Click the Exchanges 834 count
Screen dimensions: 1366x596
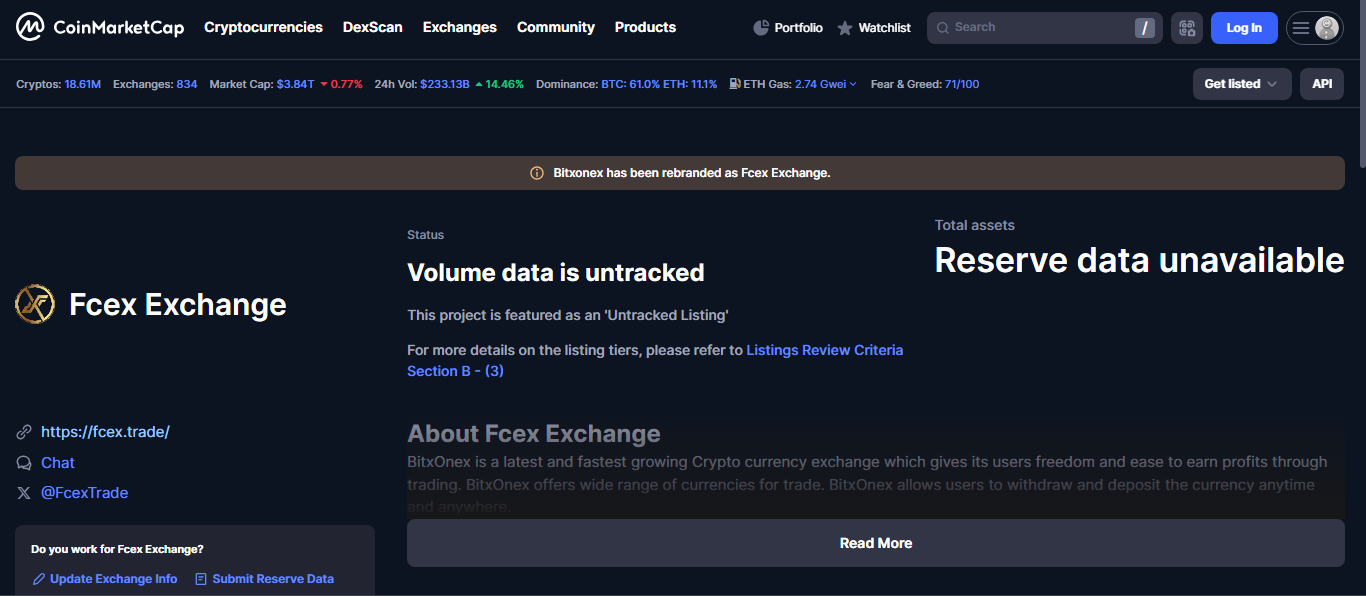click(x=186, y=84)
